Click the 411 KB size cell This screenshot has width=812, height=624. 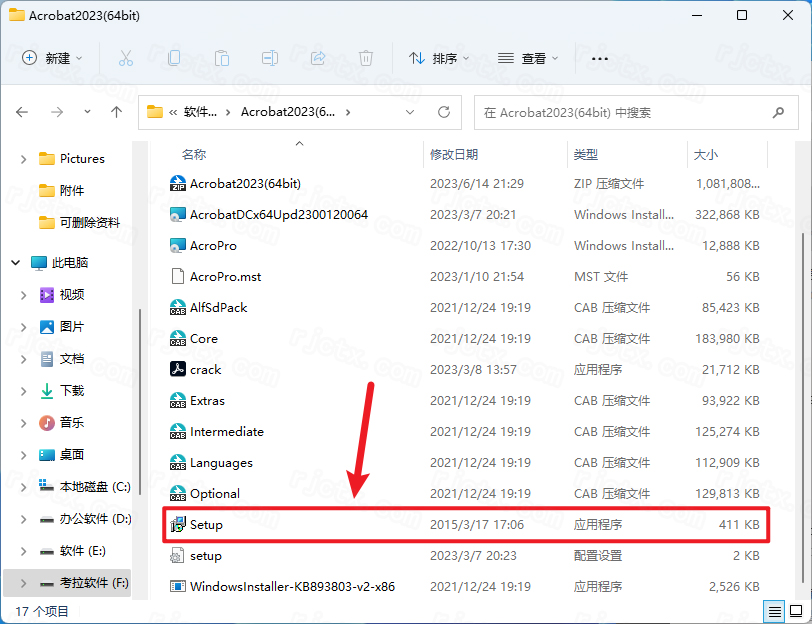tap(739, 525)
